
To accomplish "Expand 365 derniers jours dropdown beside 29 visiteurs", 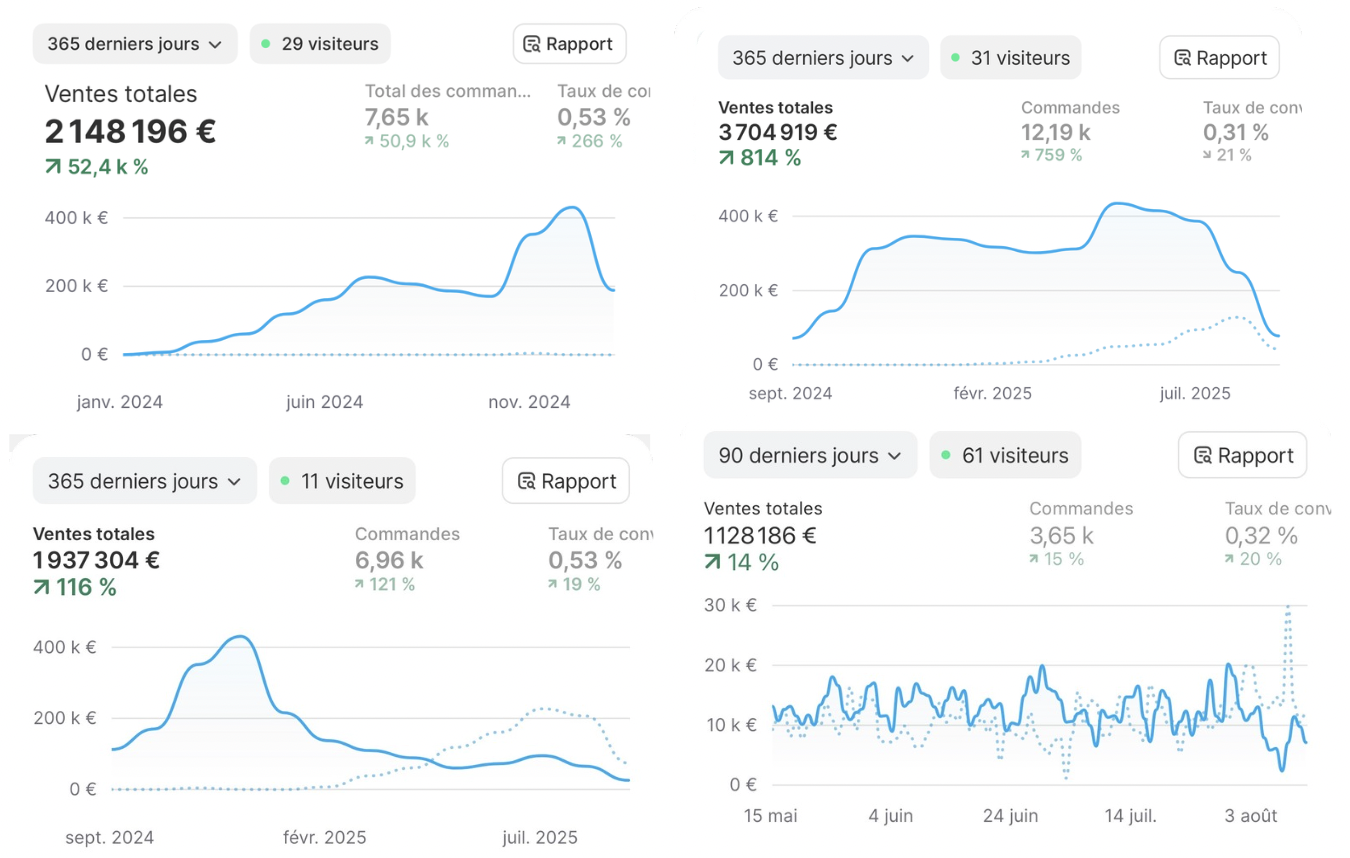I will (x=135, y=44).
